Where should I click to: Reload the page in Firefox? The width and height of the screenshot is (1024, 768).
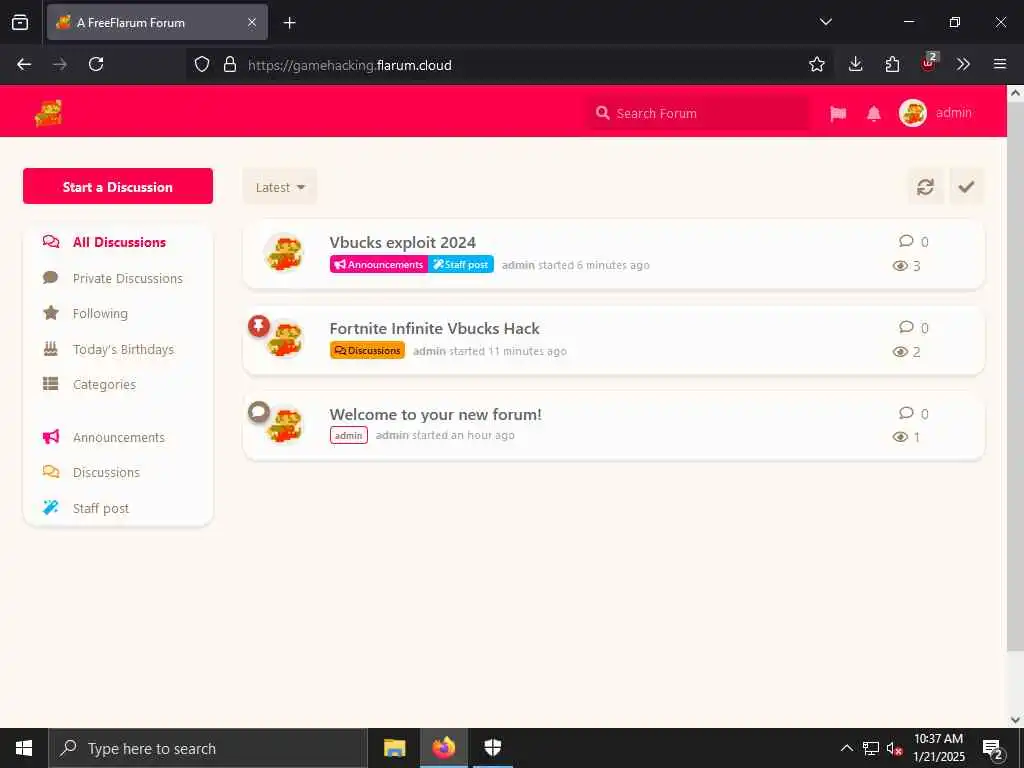click(x=96, y=64)
